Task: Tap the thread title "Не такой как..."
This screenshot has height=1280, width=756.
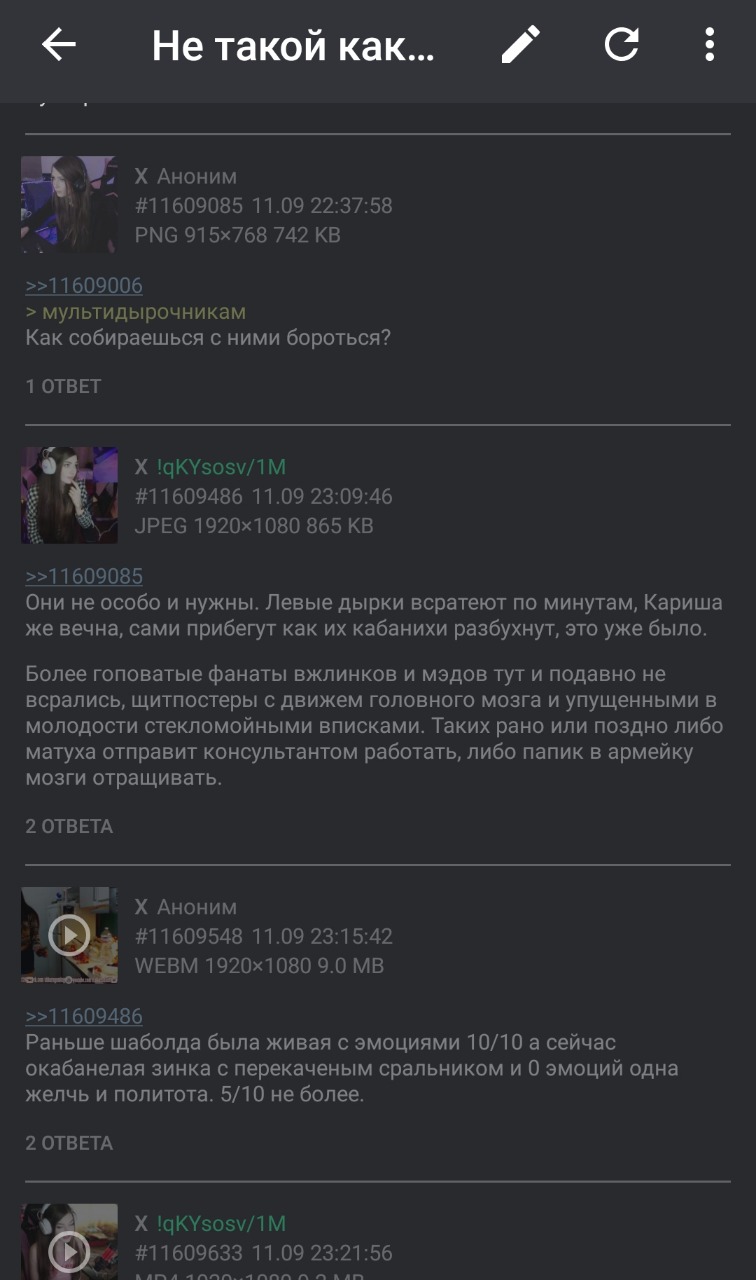Action: pos(293,46)
